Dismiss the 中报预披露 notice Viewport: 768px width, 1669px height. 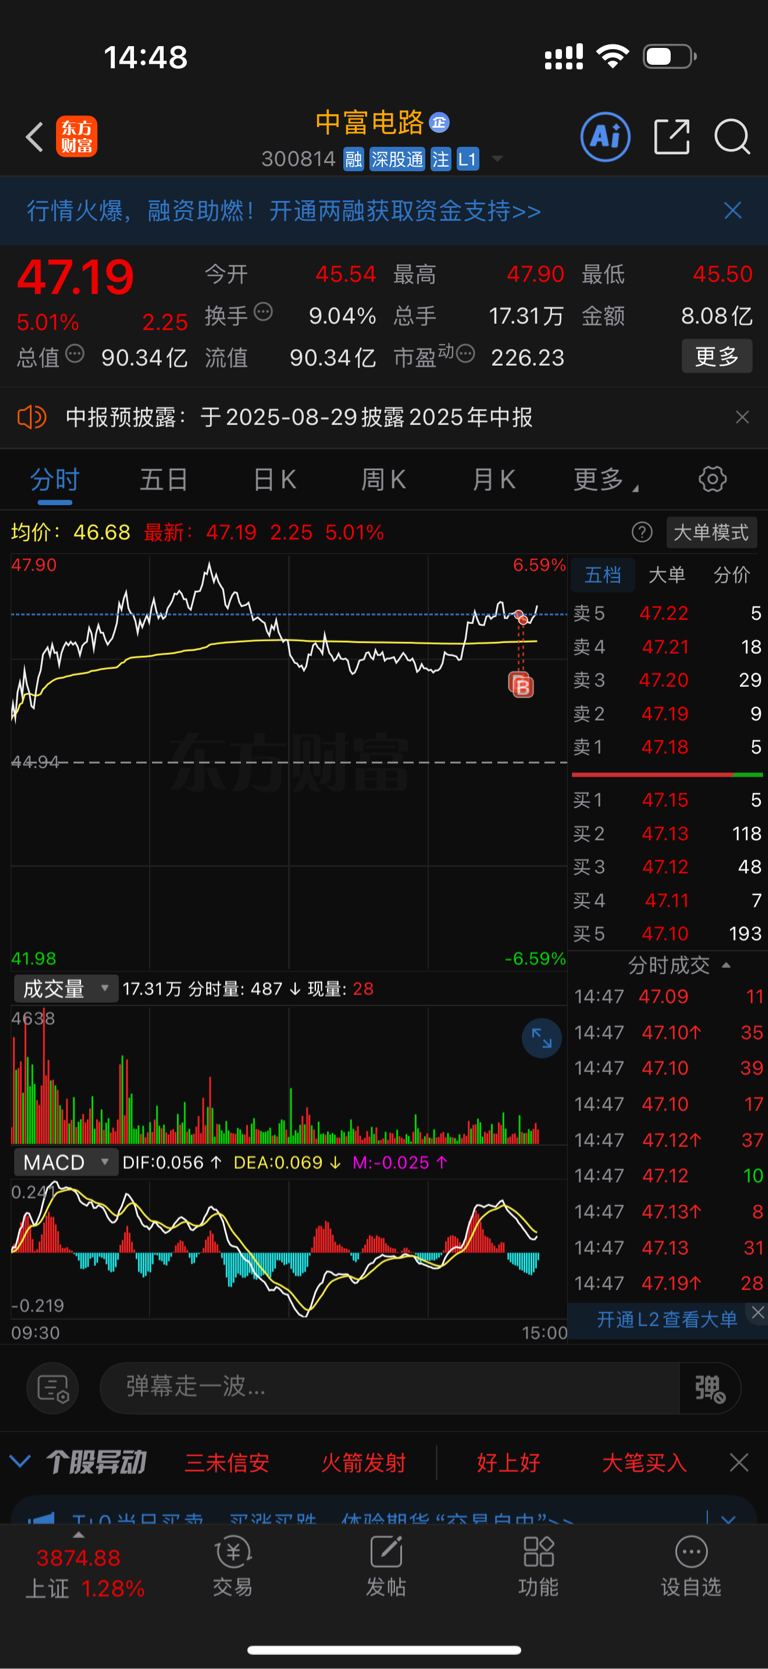click(742, 417)
